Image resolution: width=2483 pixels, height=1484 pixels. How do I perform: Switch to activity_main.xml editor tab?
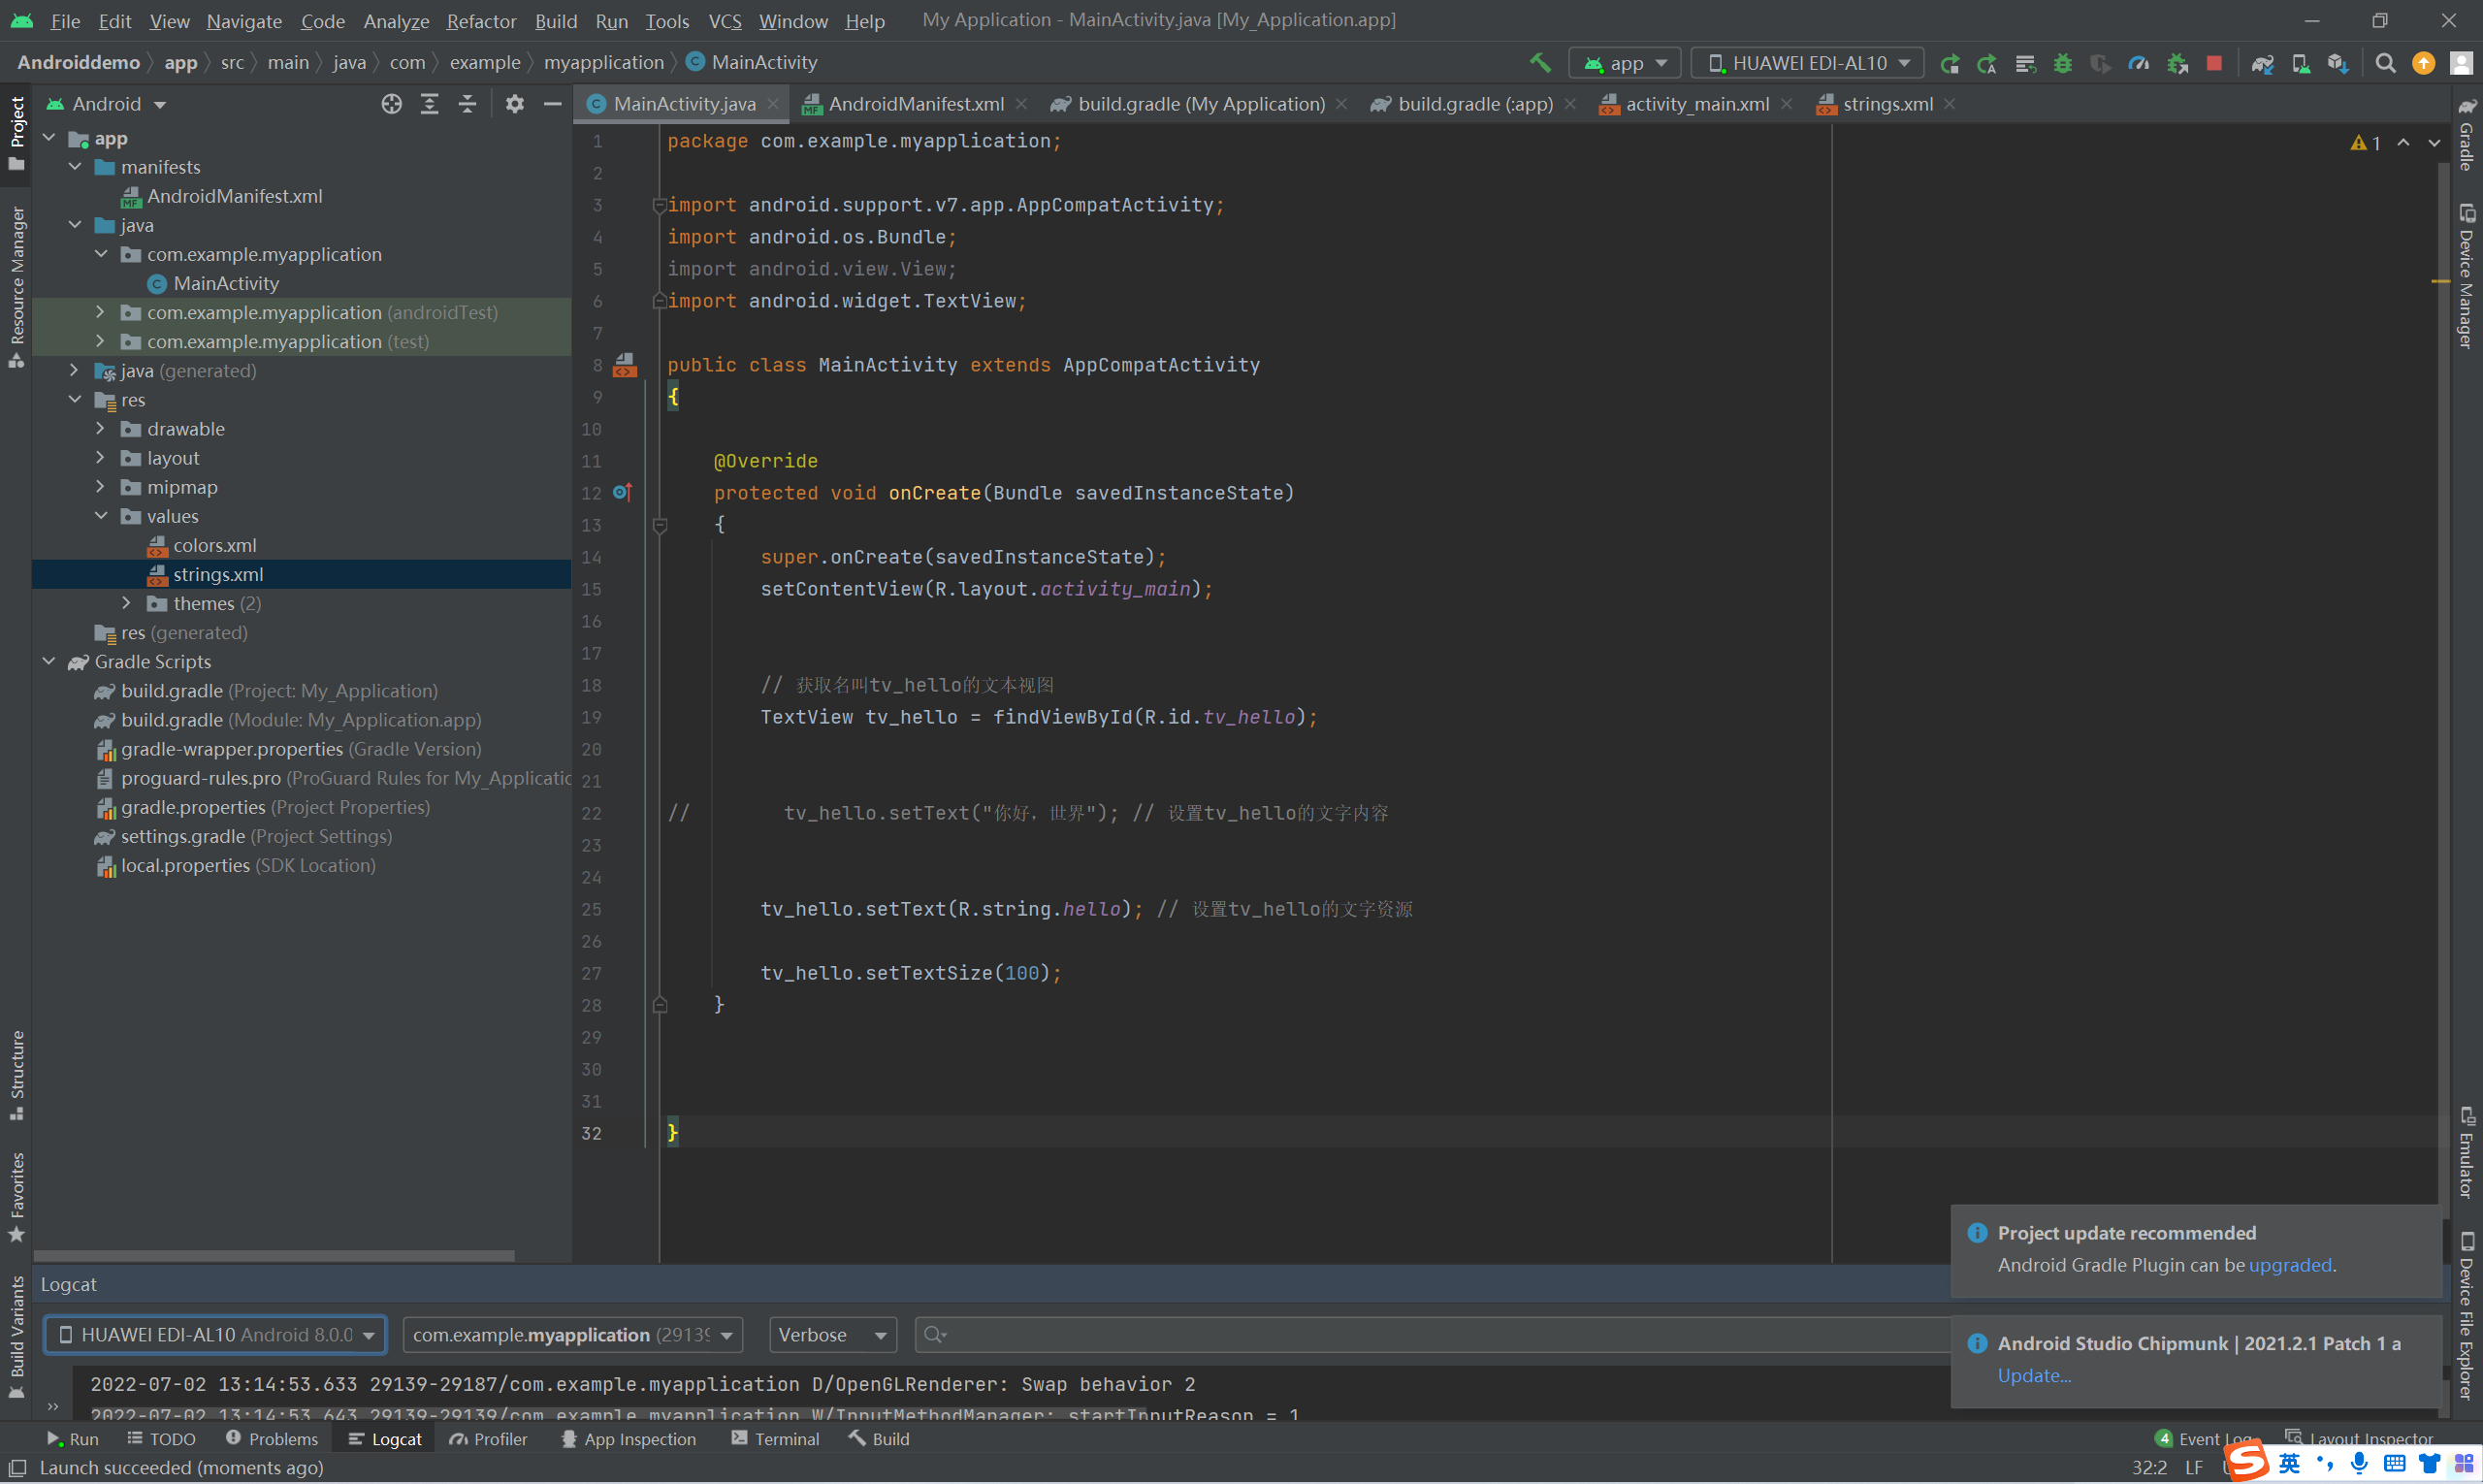(1696, 104)
